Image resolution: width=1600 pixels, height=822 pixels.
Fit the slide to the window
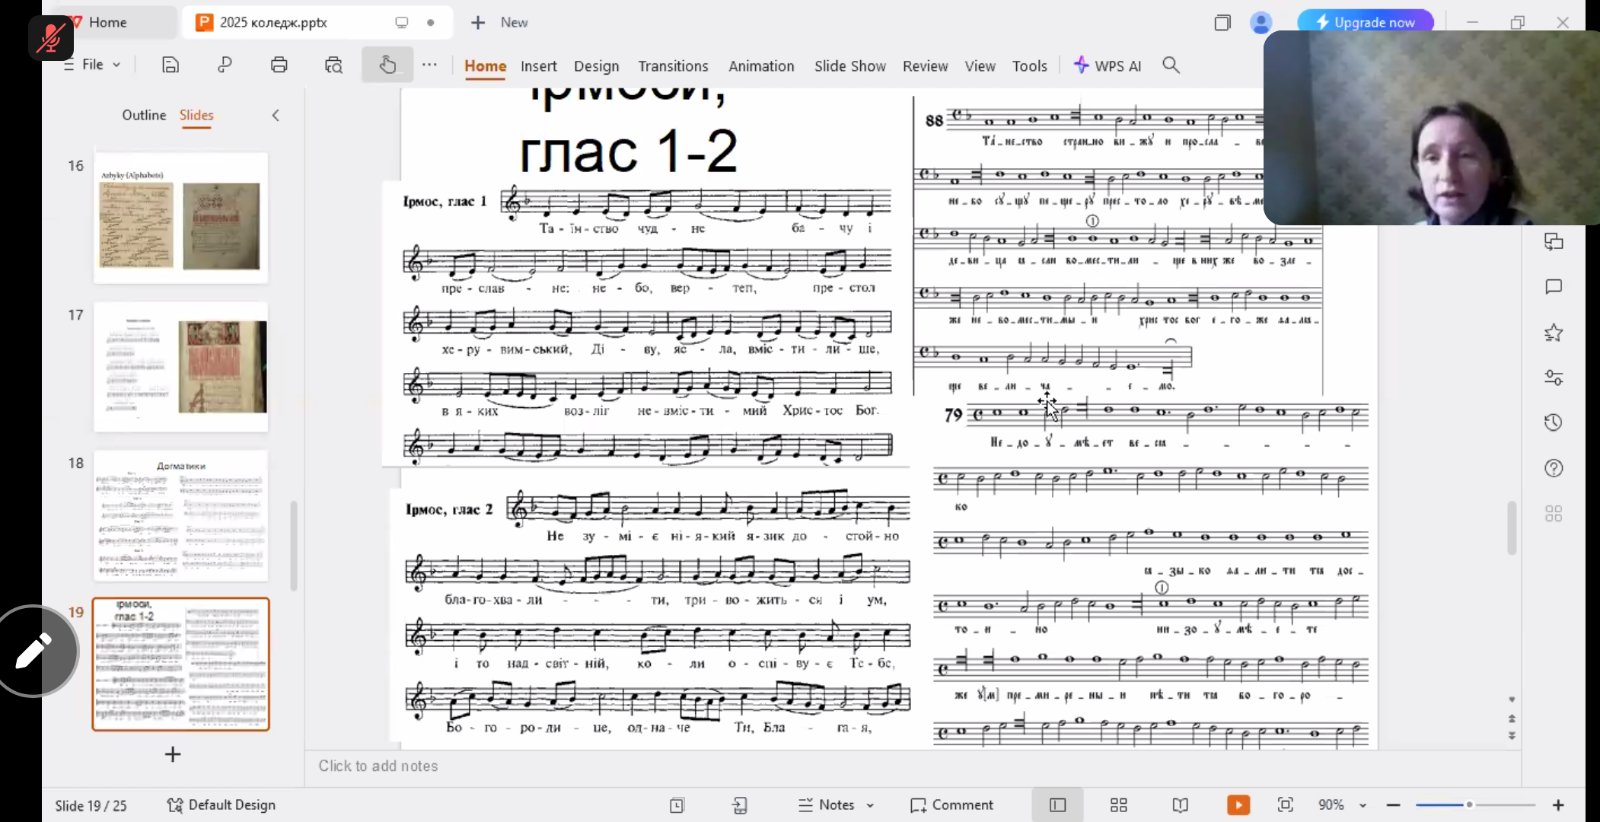1286,805
